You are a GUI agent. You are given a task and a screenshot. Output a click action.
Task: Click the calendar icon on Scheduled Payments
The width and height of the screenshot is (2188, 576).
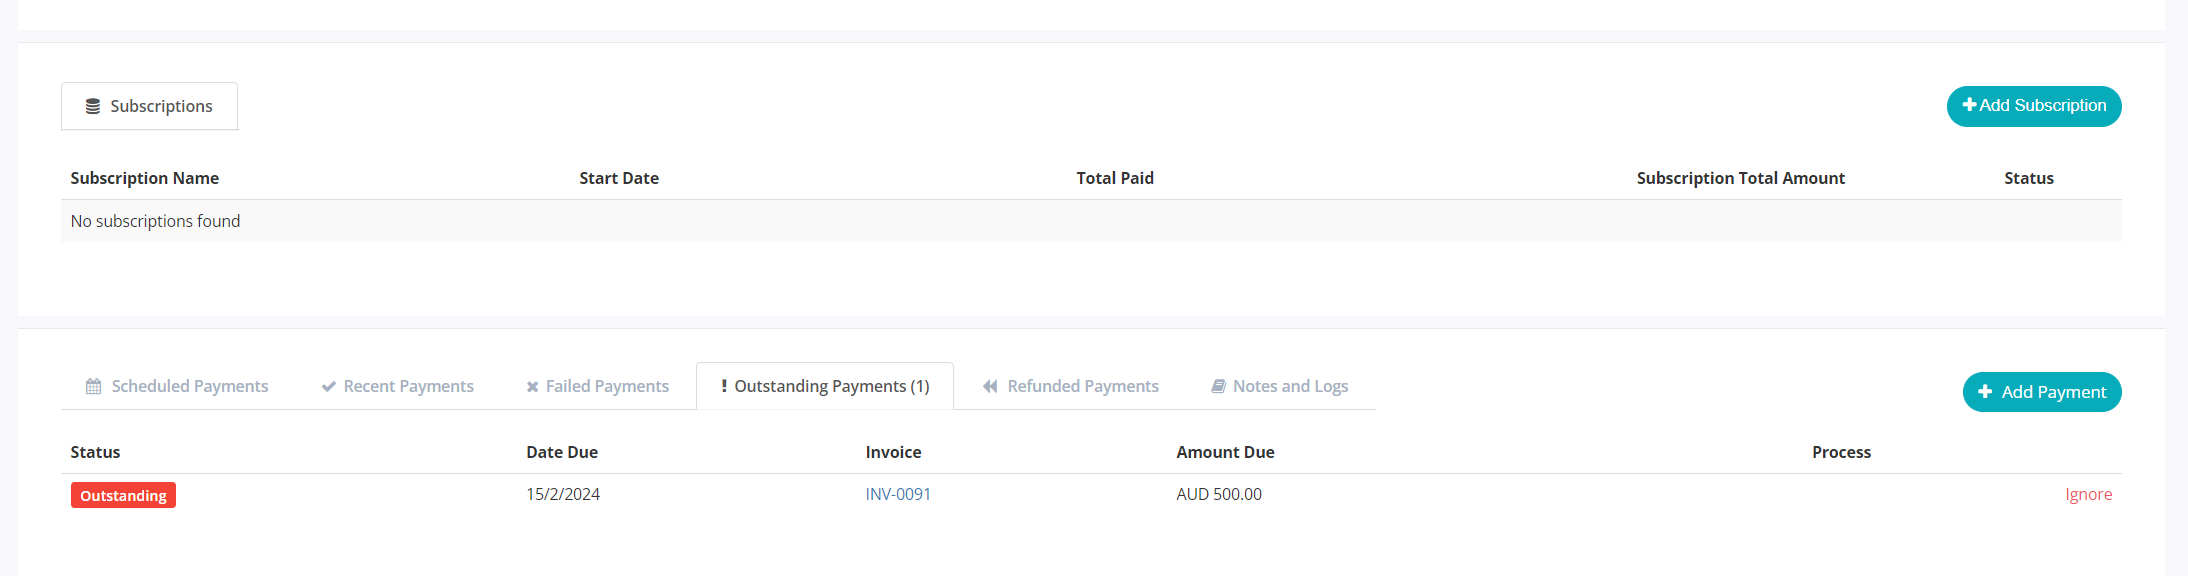point(93,386)
